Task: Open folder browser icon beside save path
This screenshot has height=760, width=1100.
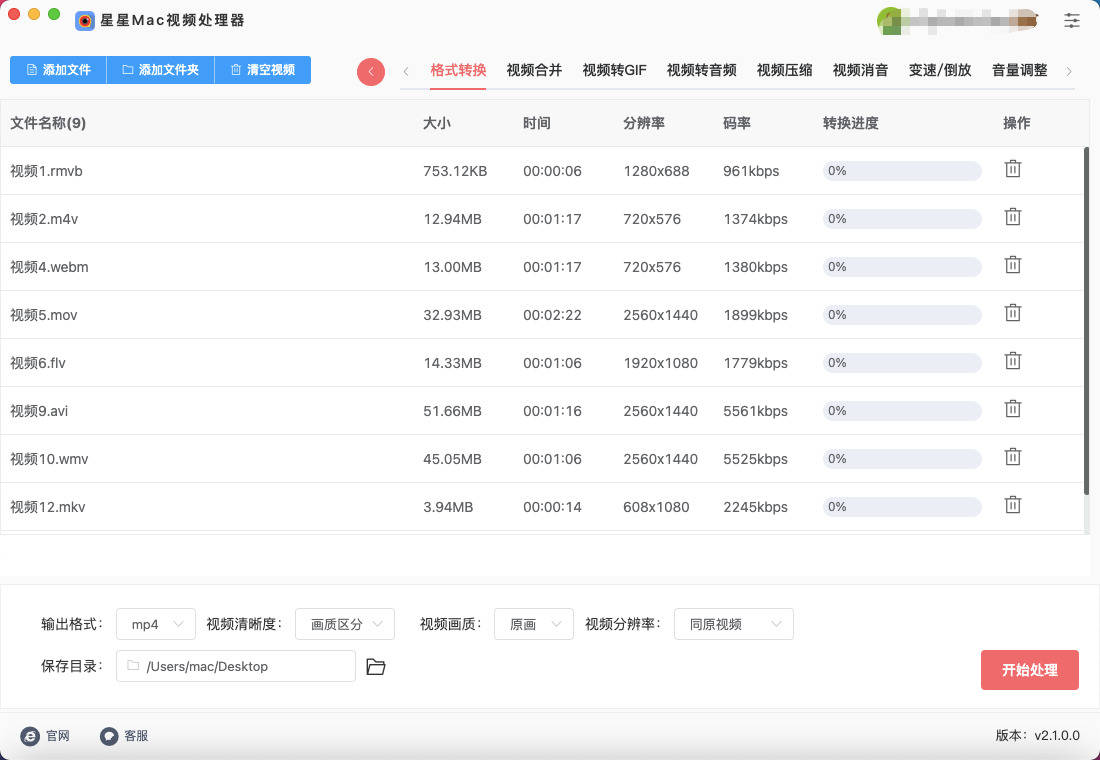Action: [x=376, y=666]
